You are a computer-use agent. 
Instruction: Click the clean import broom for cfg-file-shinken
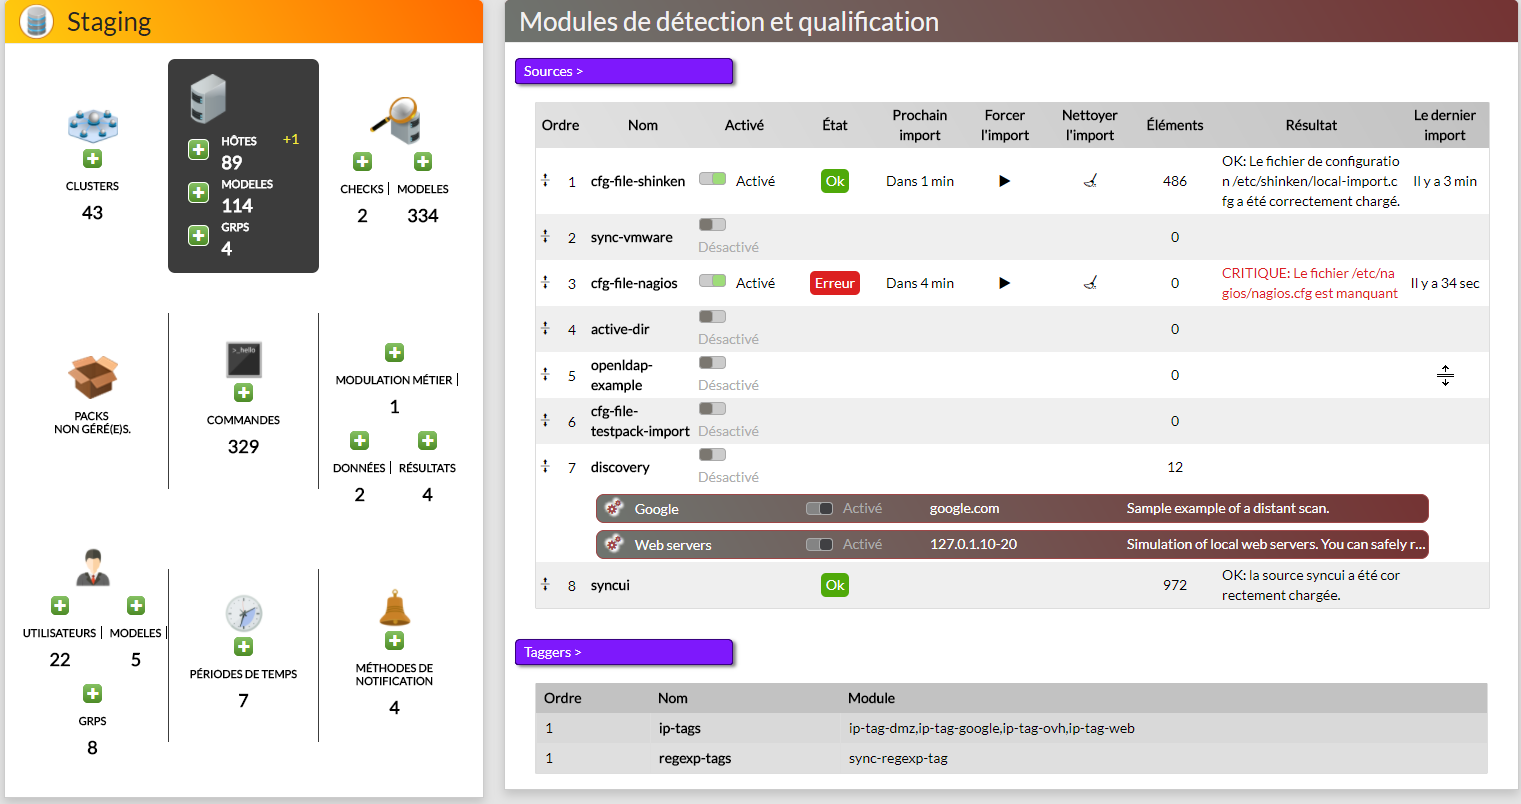[x=1090, y=181]
